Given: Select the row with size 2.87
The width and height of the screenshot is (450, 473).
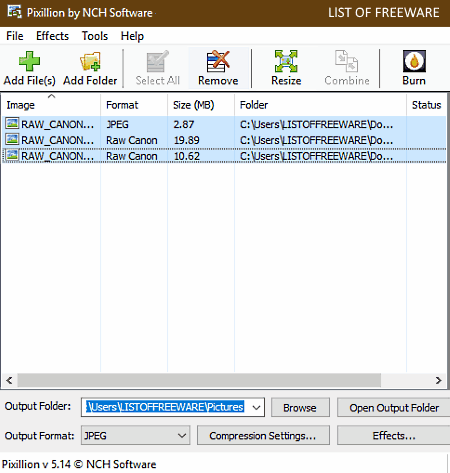Looking at the screenshot, I should [x=224, y=124].
